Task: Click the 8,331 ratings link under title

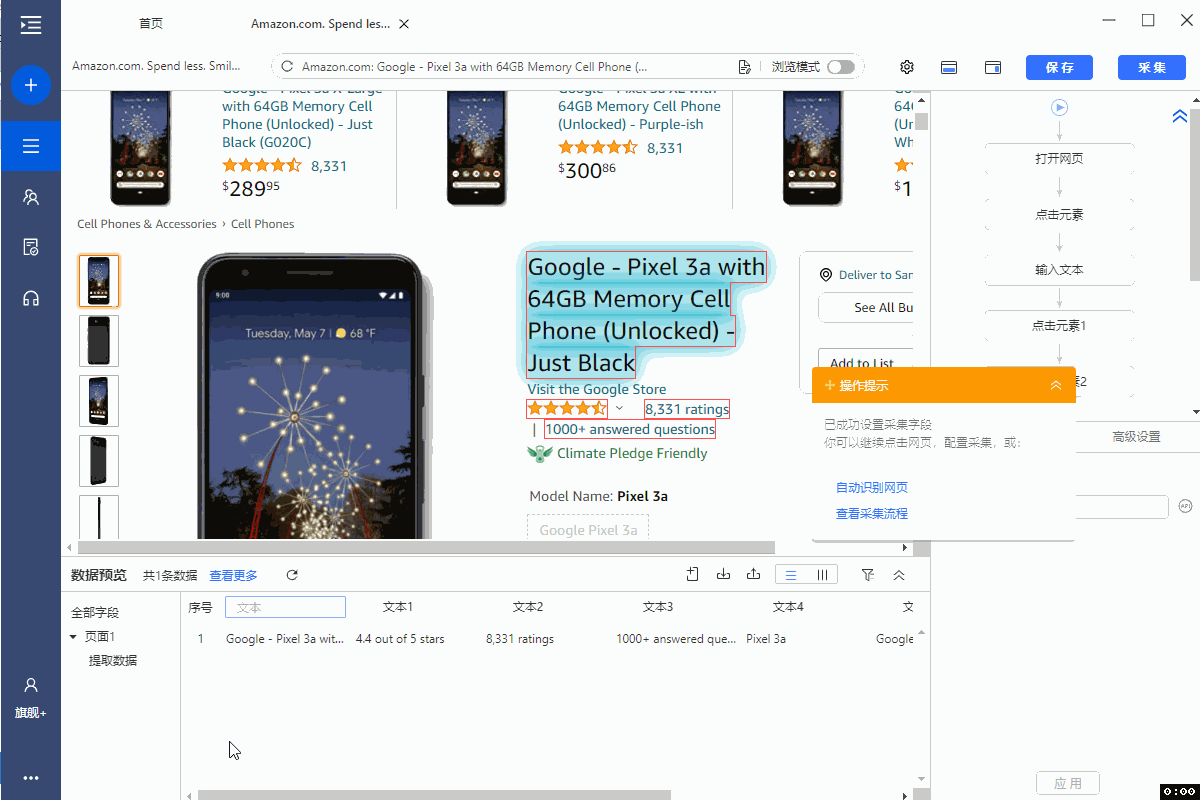Action: click(x=687, y=409)
